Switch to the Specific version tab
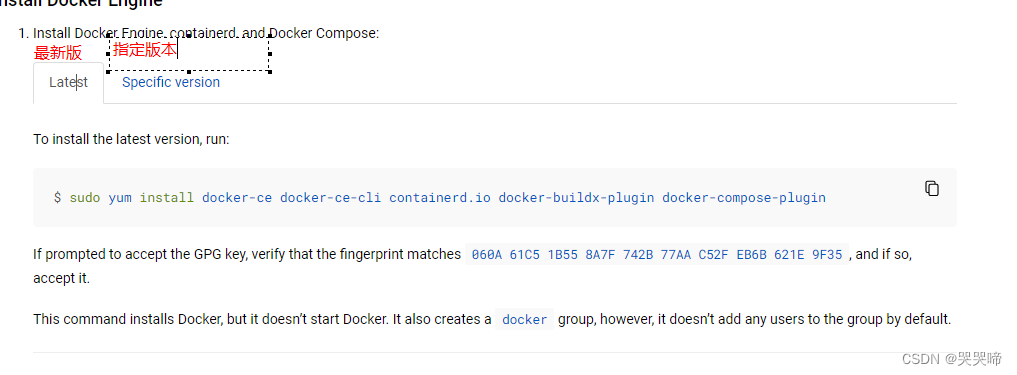1017x375 pixels. (x=171, y=82)
